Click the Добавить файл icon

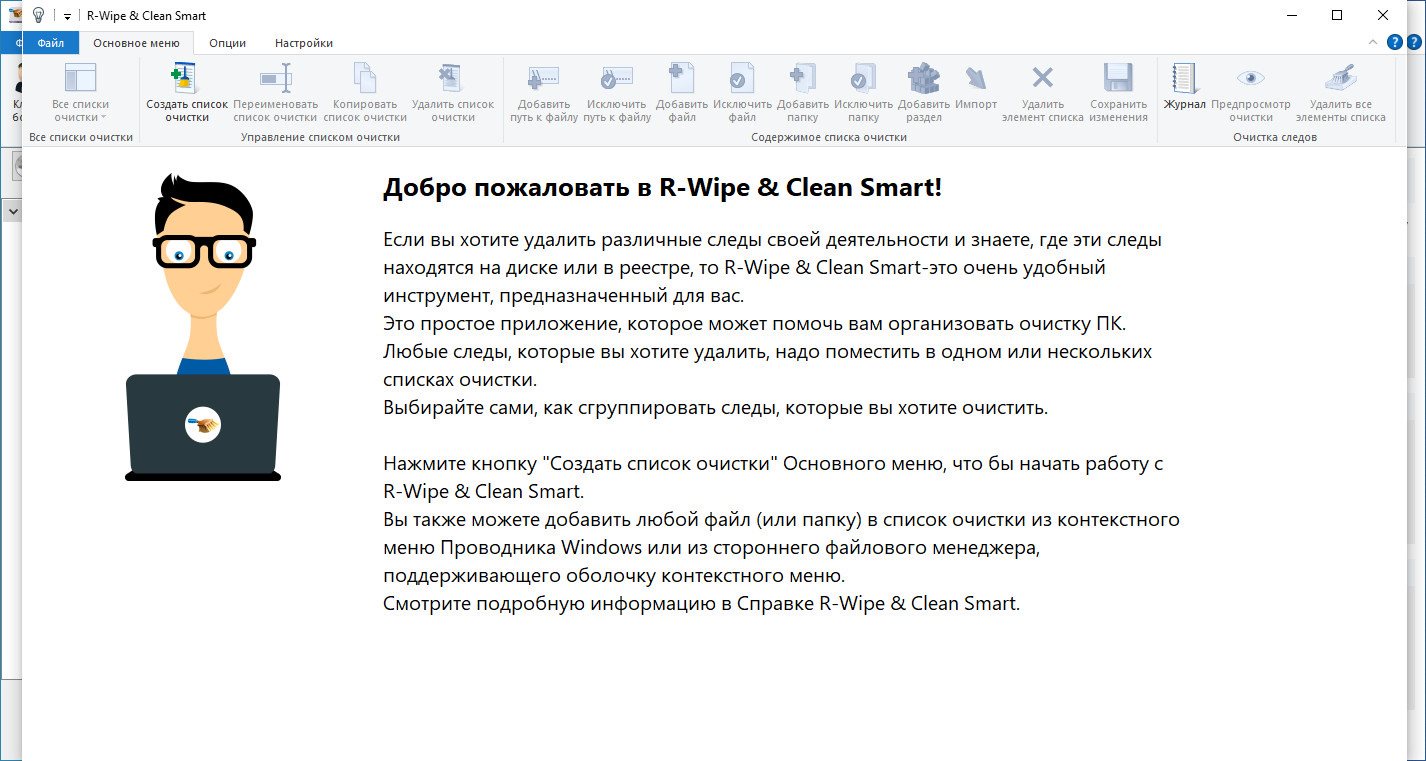coord(682,79)
